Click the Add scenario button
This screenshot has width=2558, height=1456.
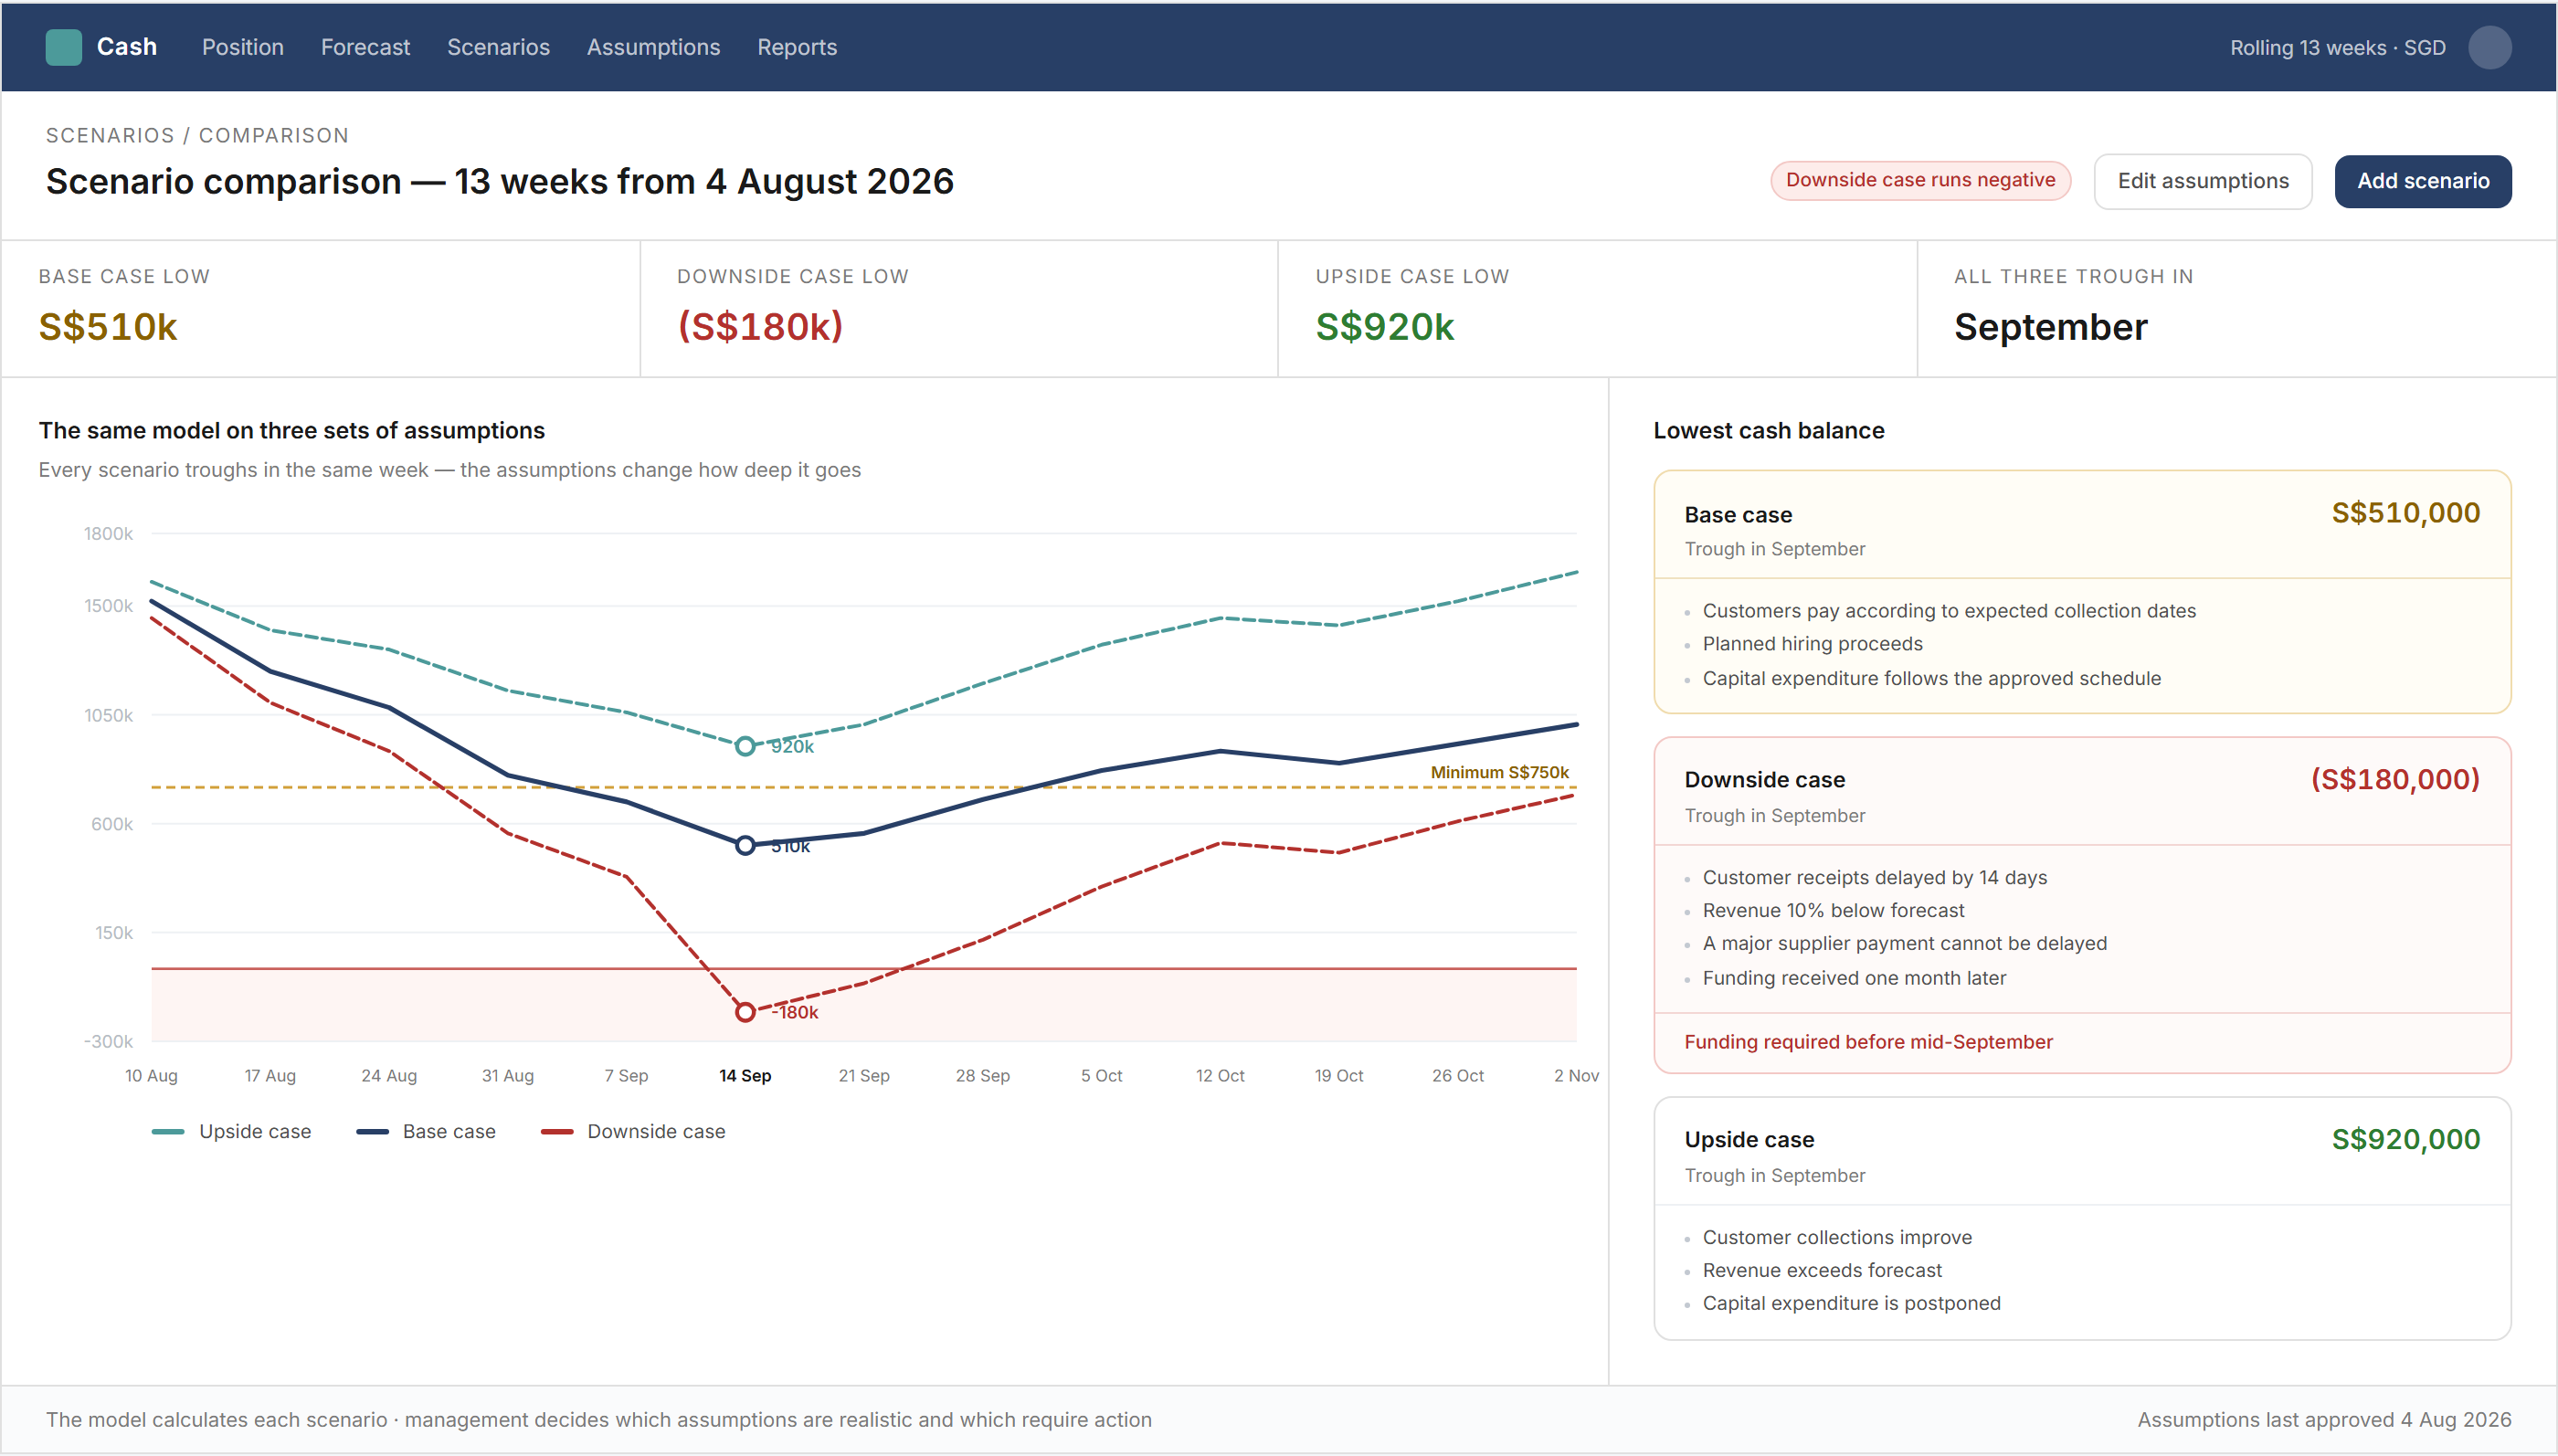pos(2423,181)
